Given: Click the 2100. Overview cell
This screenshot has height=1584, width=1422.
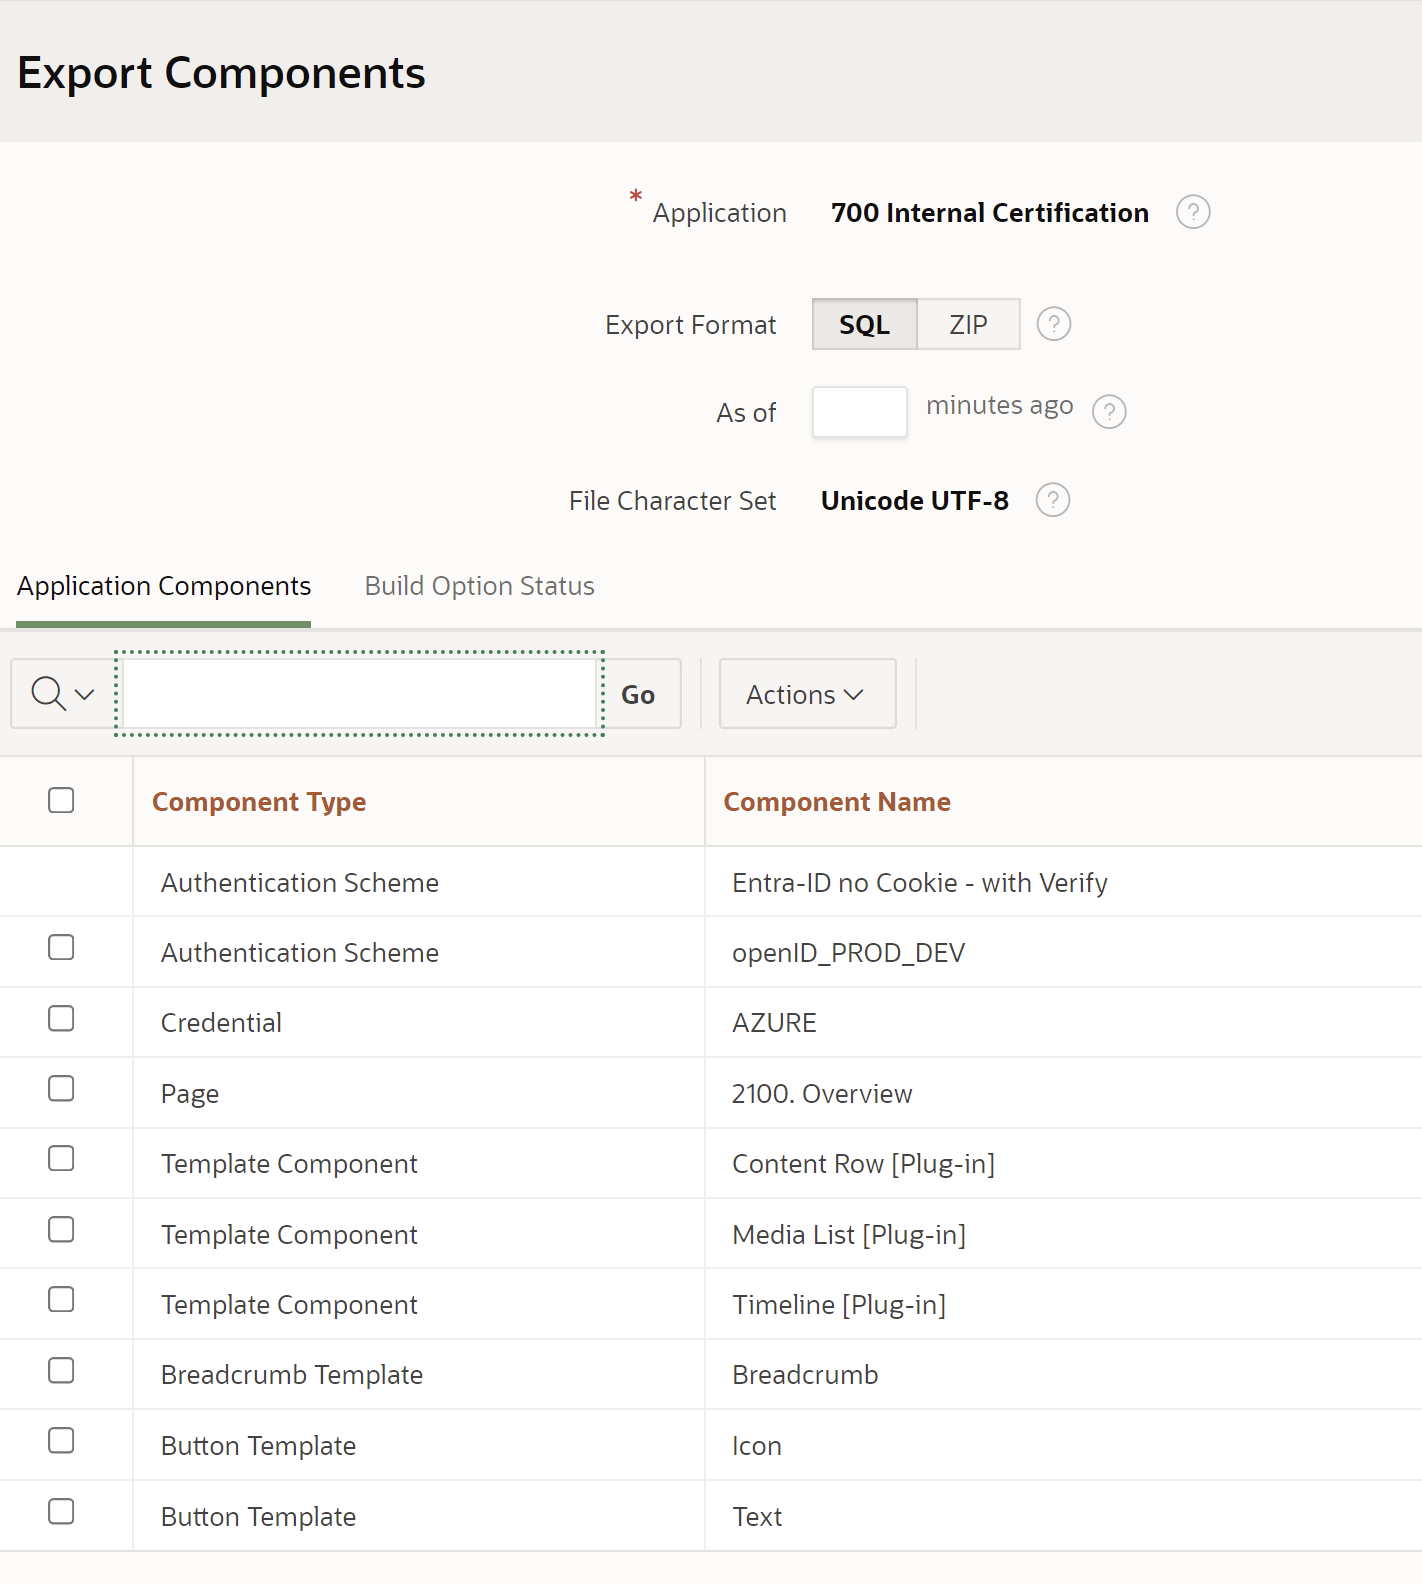Looking at the screenshot, I should click(x=1063, y=1093).
